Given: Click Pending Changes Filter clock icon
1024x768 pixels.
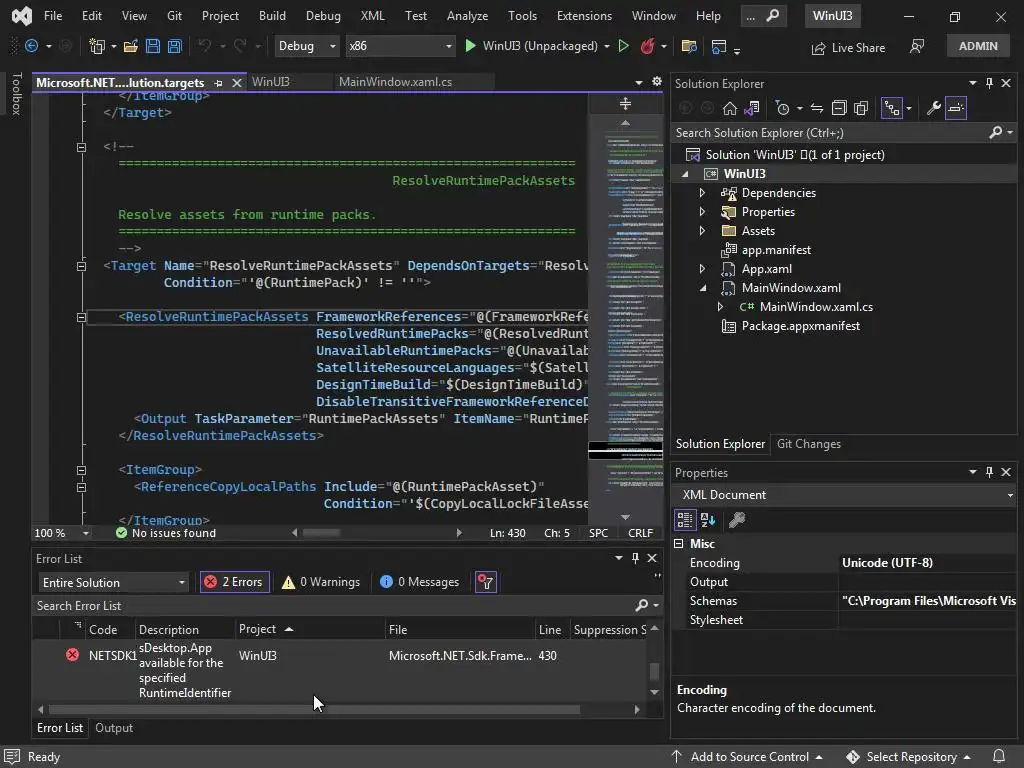Looking at the screenshot, I should (x=782, y=108).
